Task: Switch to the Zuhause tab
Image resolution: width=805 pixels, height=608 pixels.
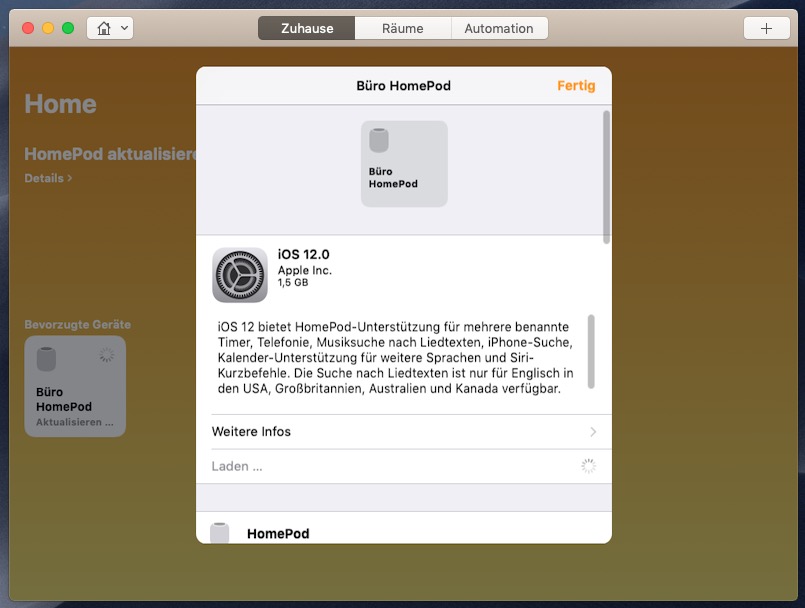Action: (307, 28)
